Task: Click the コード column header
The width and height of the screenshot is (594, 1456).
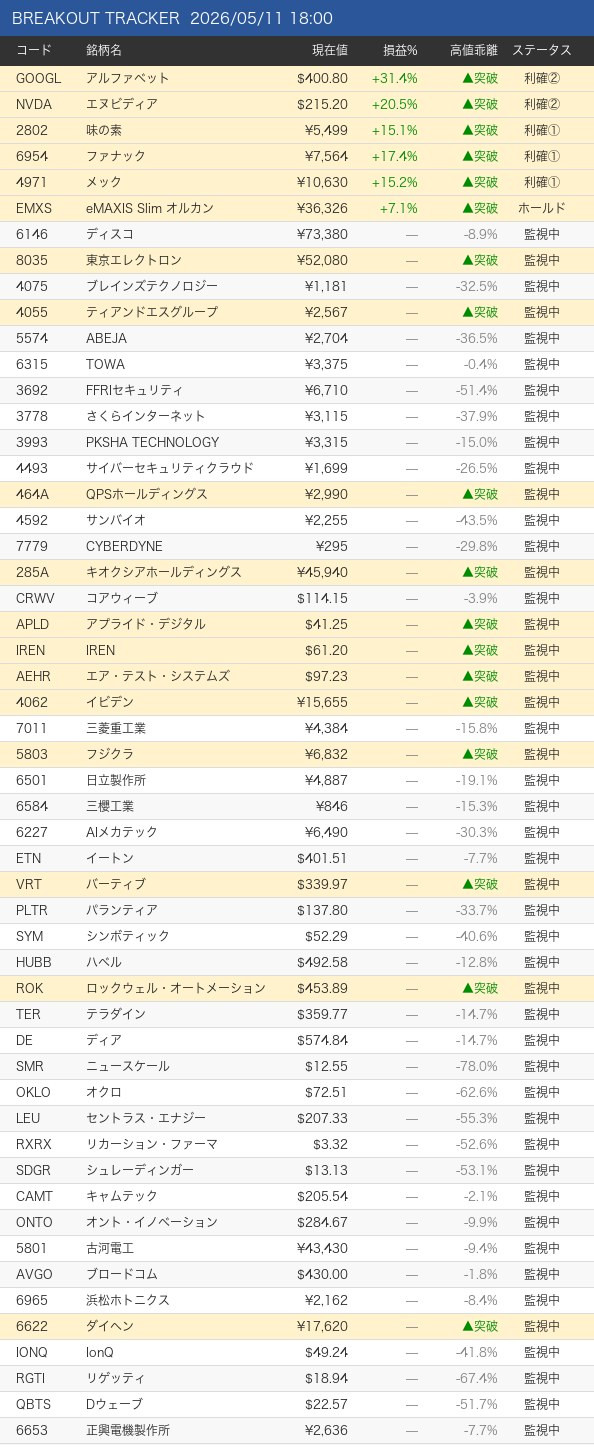Action: pyautogui.click(x=34, y=50)
